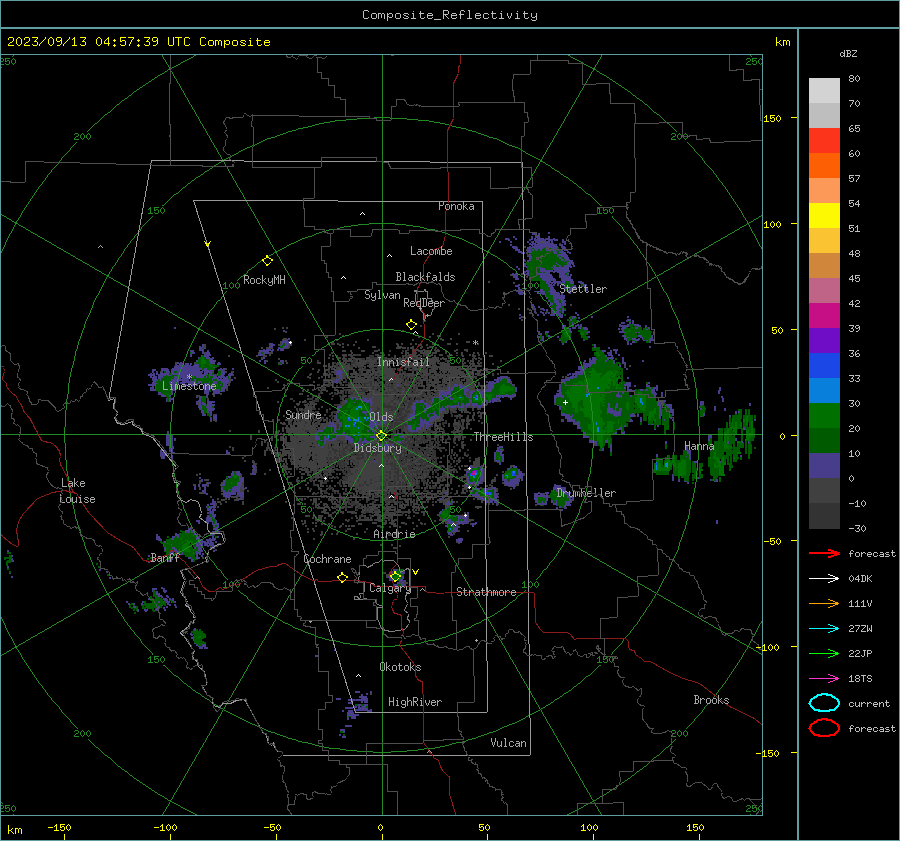Click the Stettler city label
The height and width of the screenshot is (841, 900).
click(x=583, y=289)
